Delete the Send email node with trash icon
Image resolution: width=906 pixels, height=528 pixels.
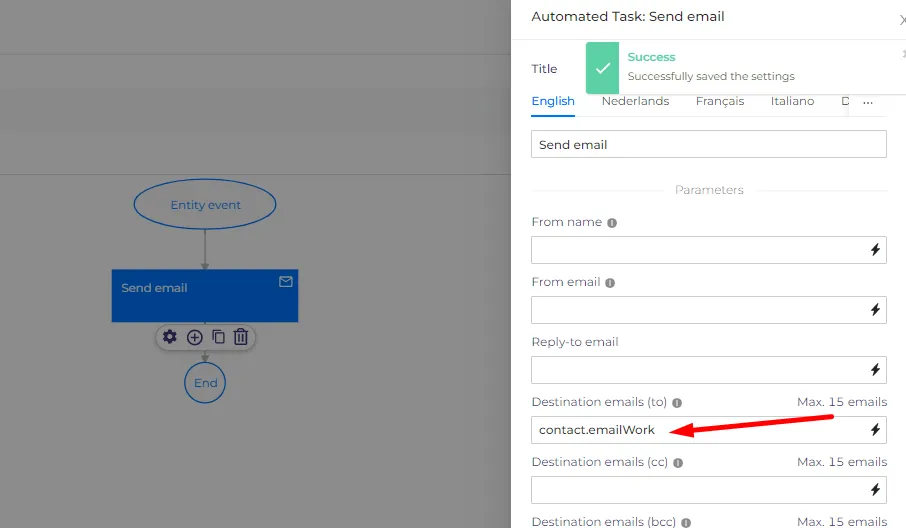[x=241, y=337]
